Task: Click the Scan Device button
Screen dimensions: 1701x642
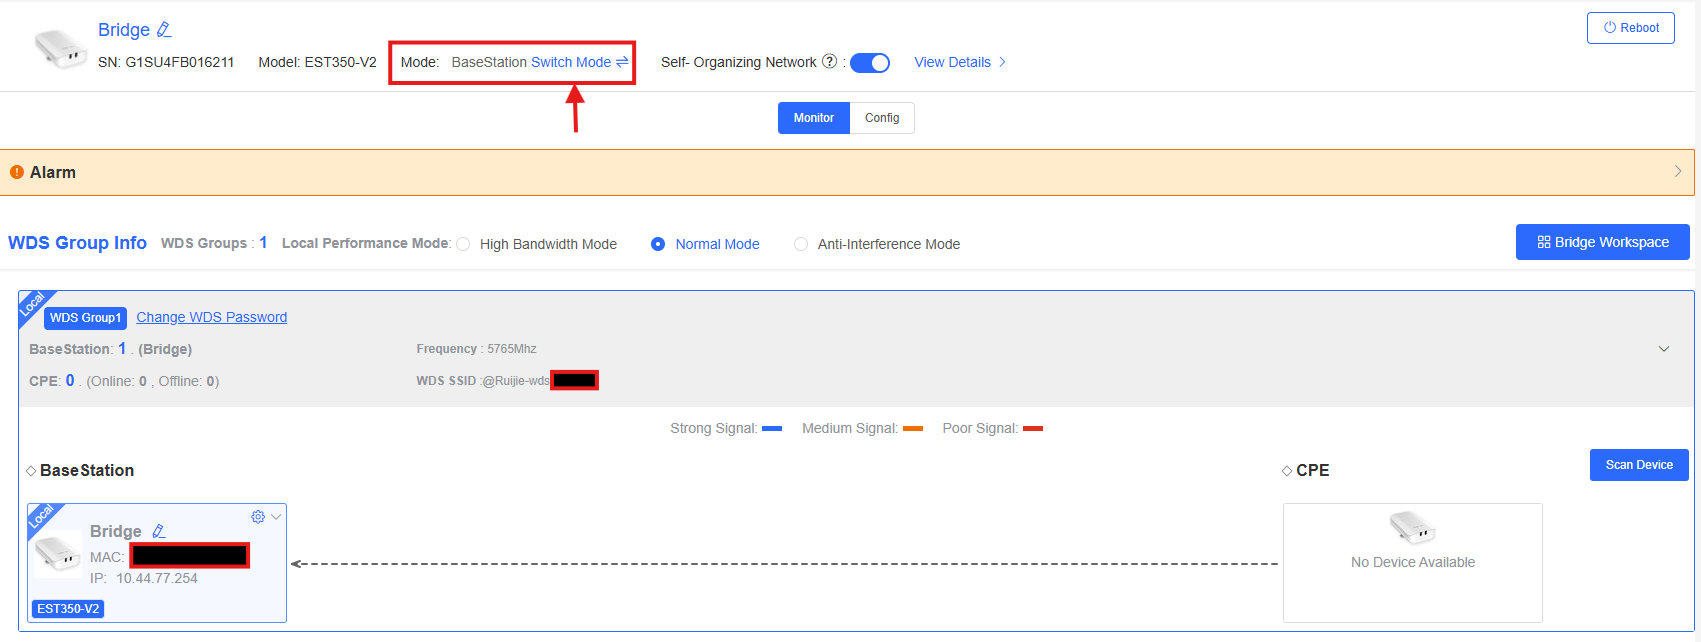Action: tap(1639, 465)
